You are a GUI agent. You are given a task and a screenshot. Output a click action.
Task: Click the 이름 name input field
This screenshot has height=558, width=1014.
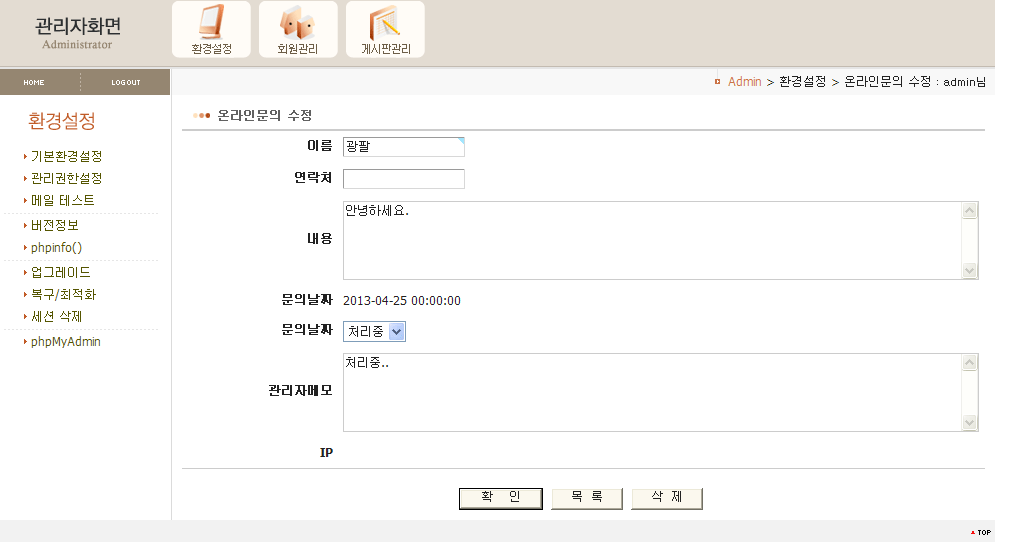pyautogui.click(x=403, y=147)
